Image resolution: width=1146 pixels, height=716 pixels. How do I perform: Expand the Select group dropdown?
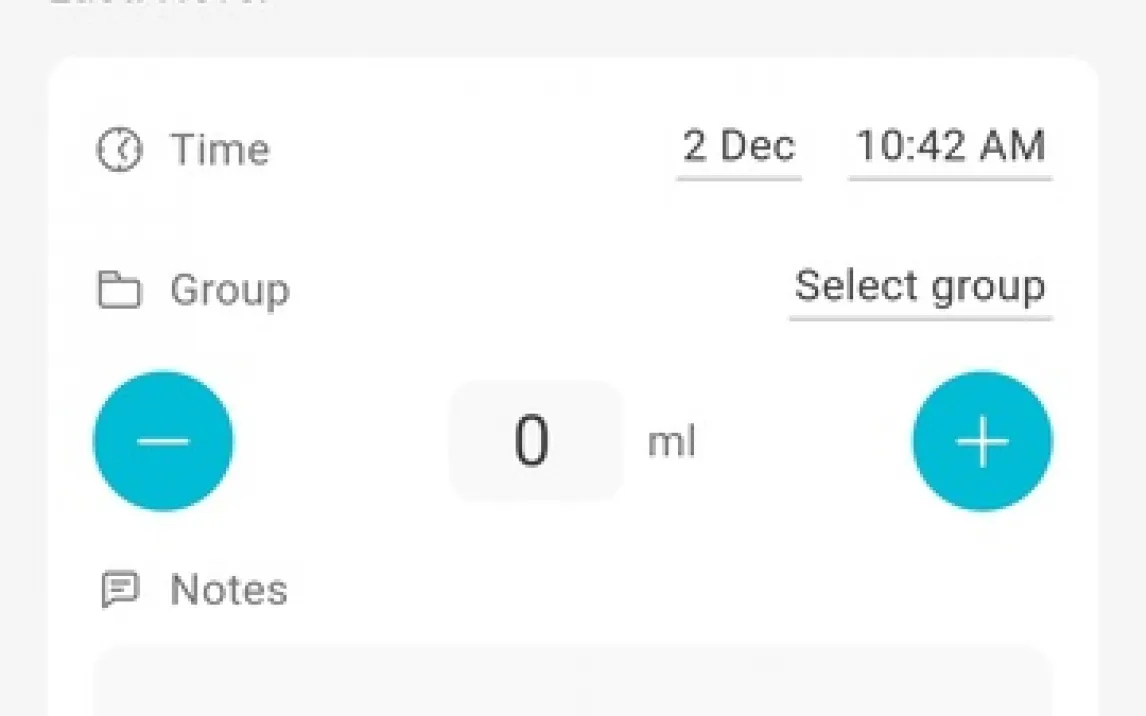click(x=920, y=288)
